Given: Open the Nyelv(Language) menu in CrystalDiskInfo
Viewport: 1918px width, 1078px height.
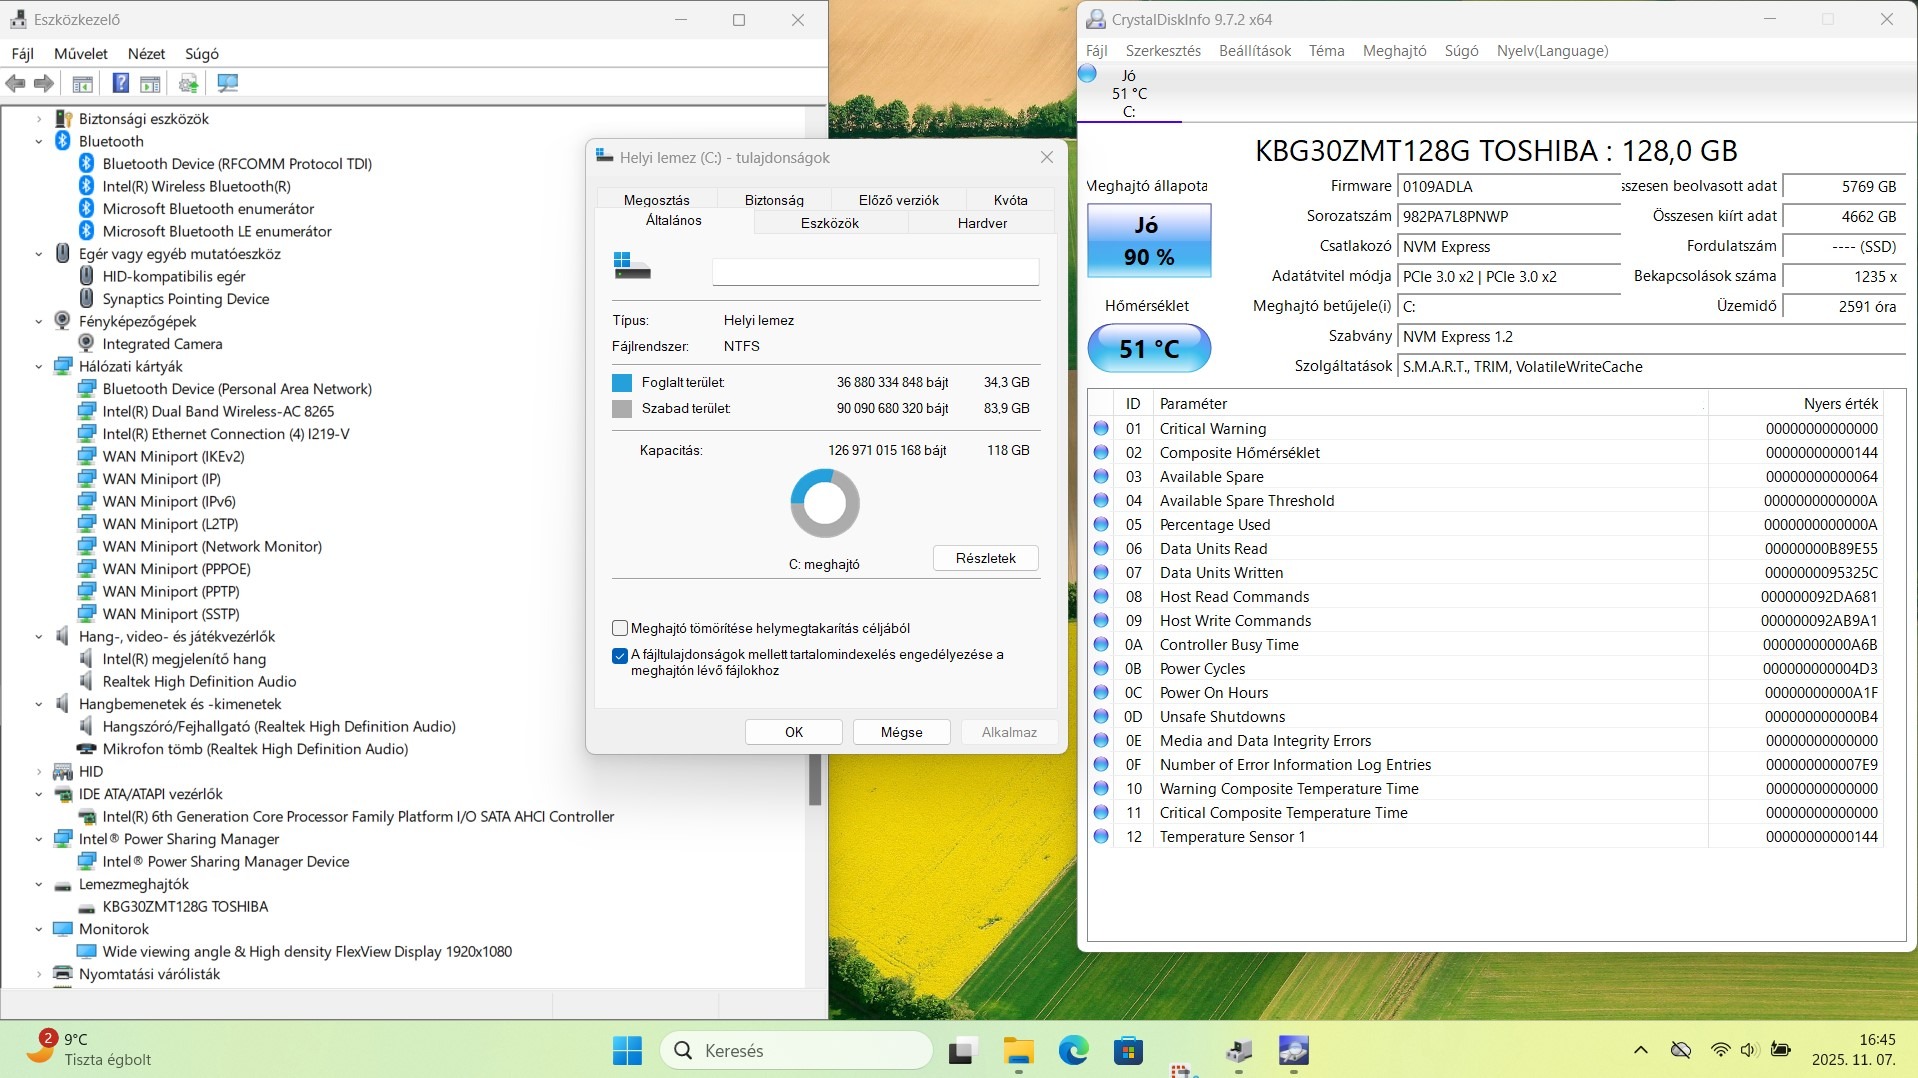Looking at the screenshot, I should pos(1552,51).
